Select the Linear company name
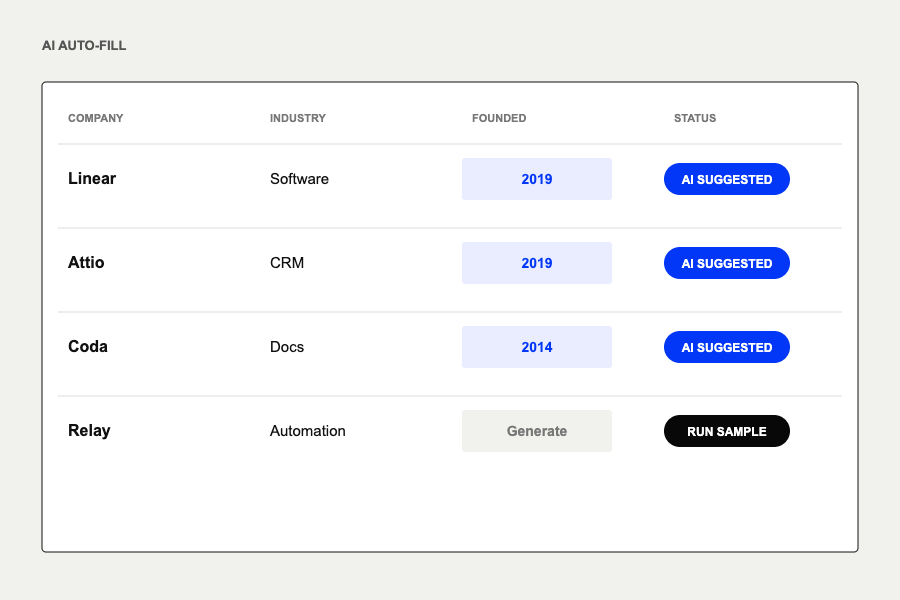The image size is (900, 600). tap(92, 179)
